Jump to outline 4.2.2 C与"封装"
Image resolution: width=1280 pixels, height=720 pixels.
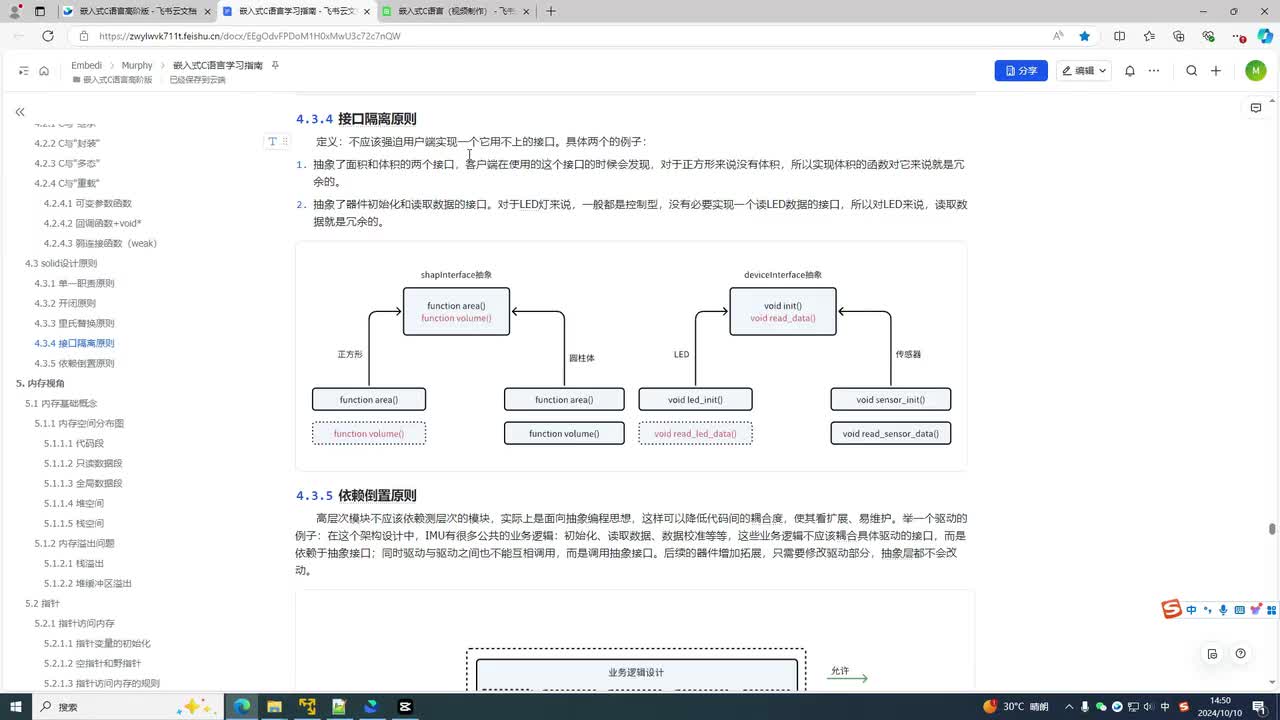67,143
